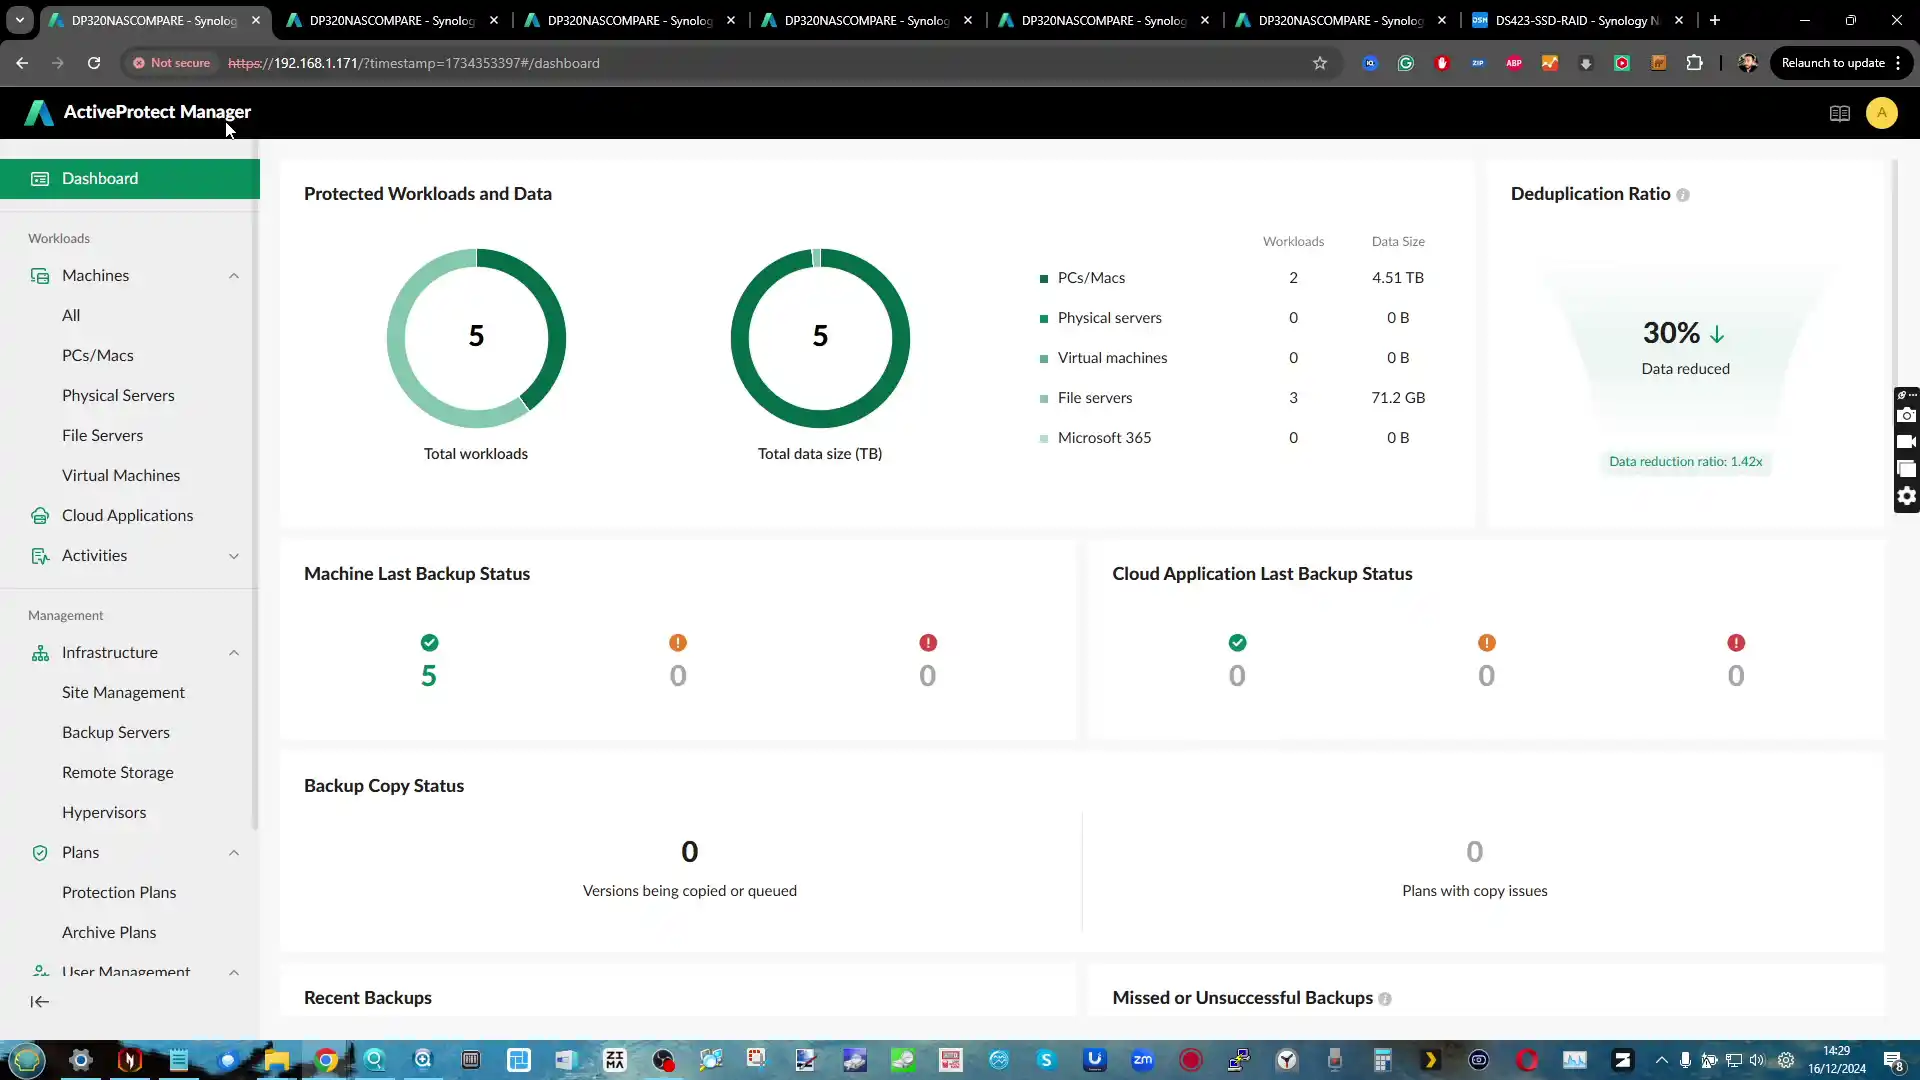1920x1080 pixels.
Task: Bookmark the page using the star icon
Action: [x=1319, y=63]
